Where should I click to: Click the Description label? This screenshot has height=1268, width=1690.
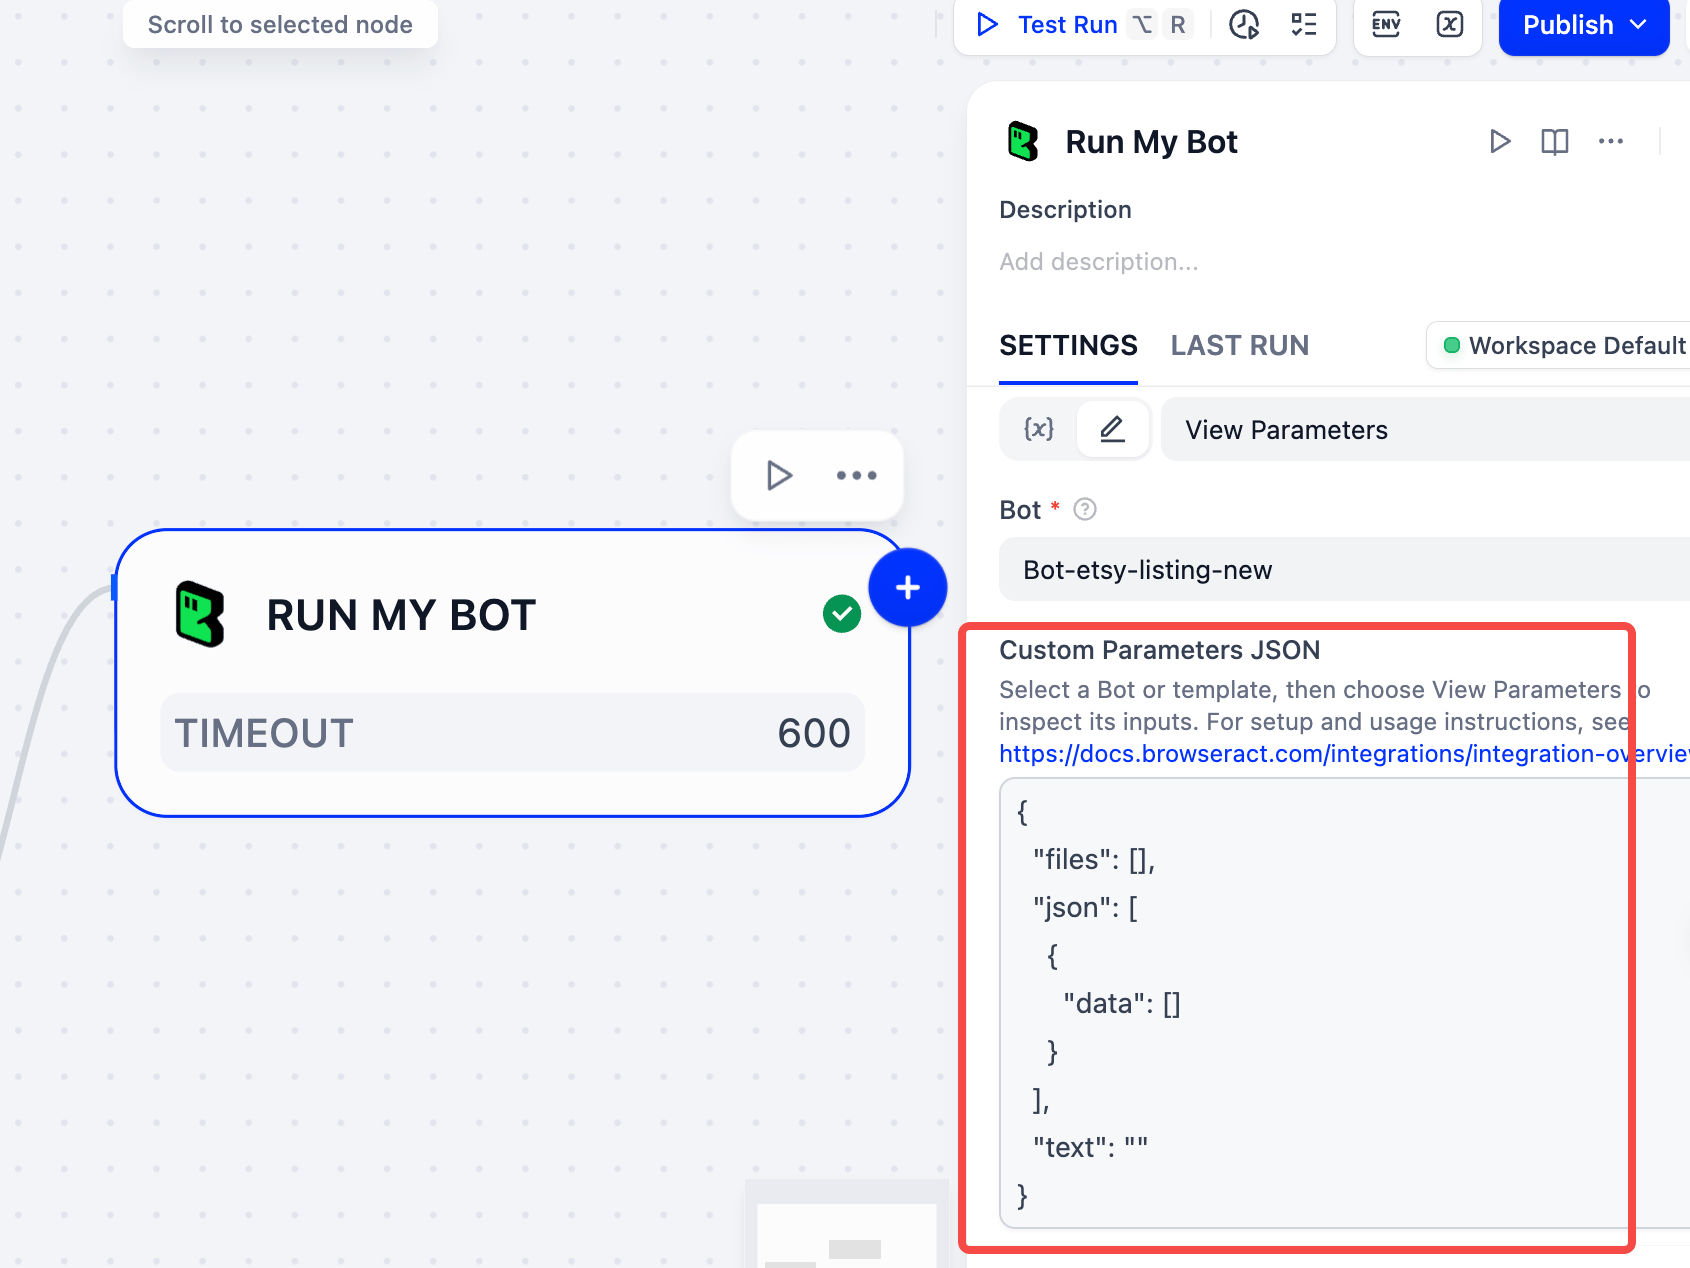tap(1065, 210)
